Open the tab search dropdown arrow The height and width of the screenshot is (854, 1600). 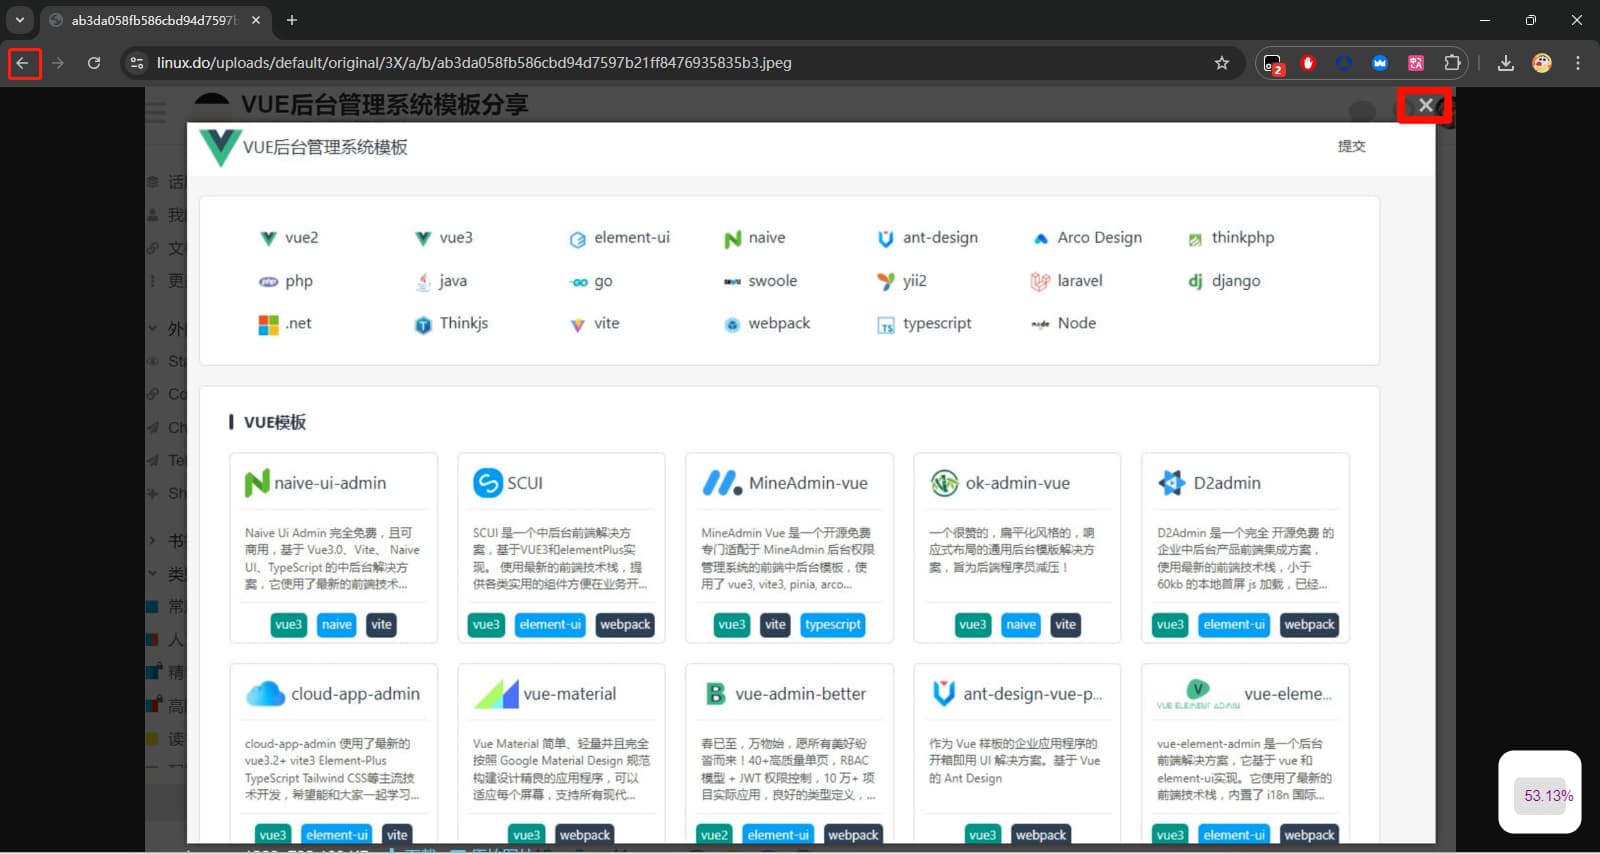coord(19,20)
